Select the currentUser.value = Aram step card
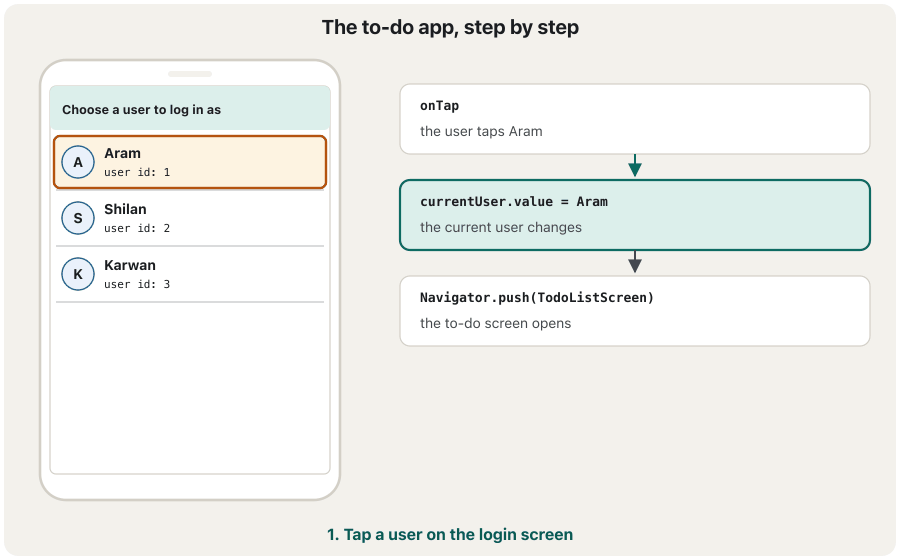 coord(635,215)
